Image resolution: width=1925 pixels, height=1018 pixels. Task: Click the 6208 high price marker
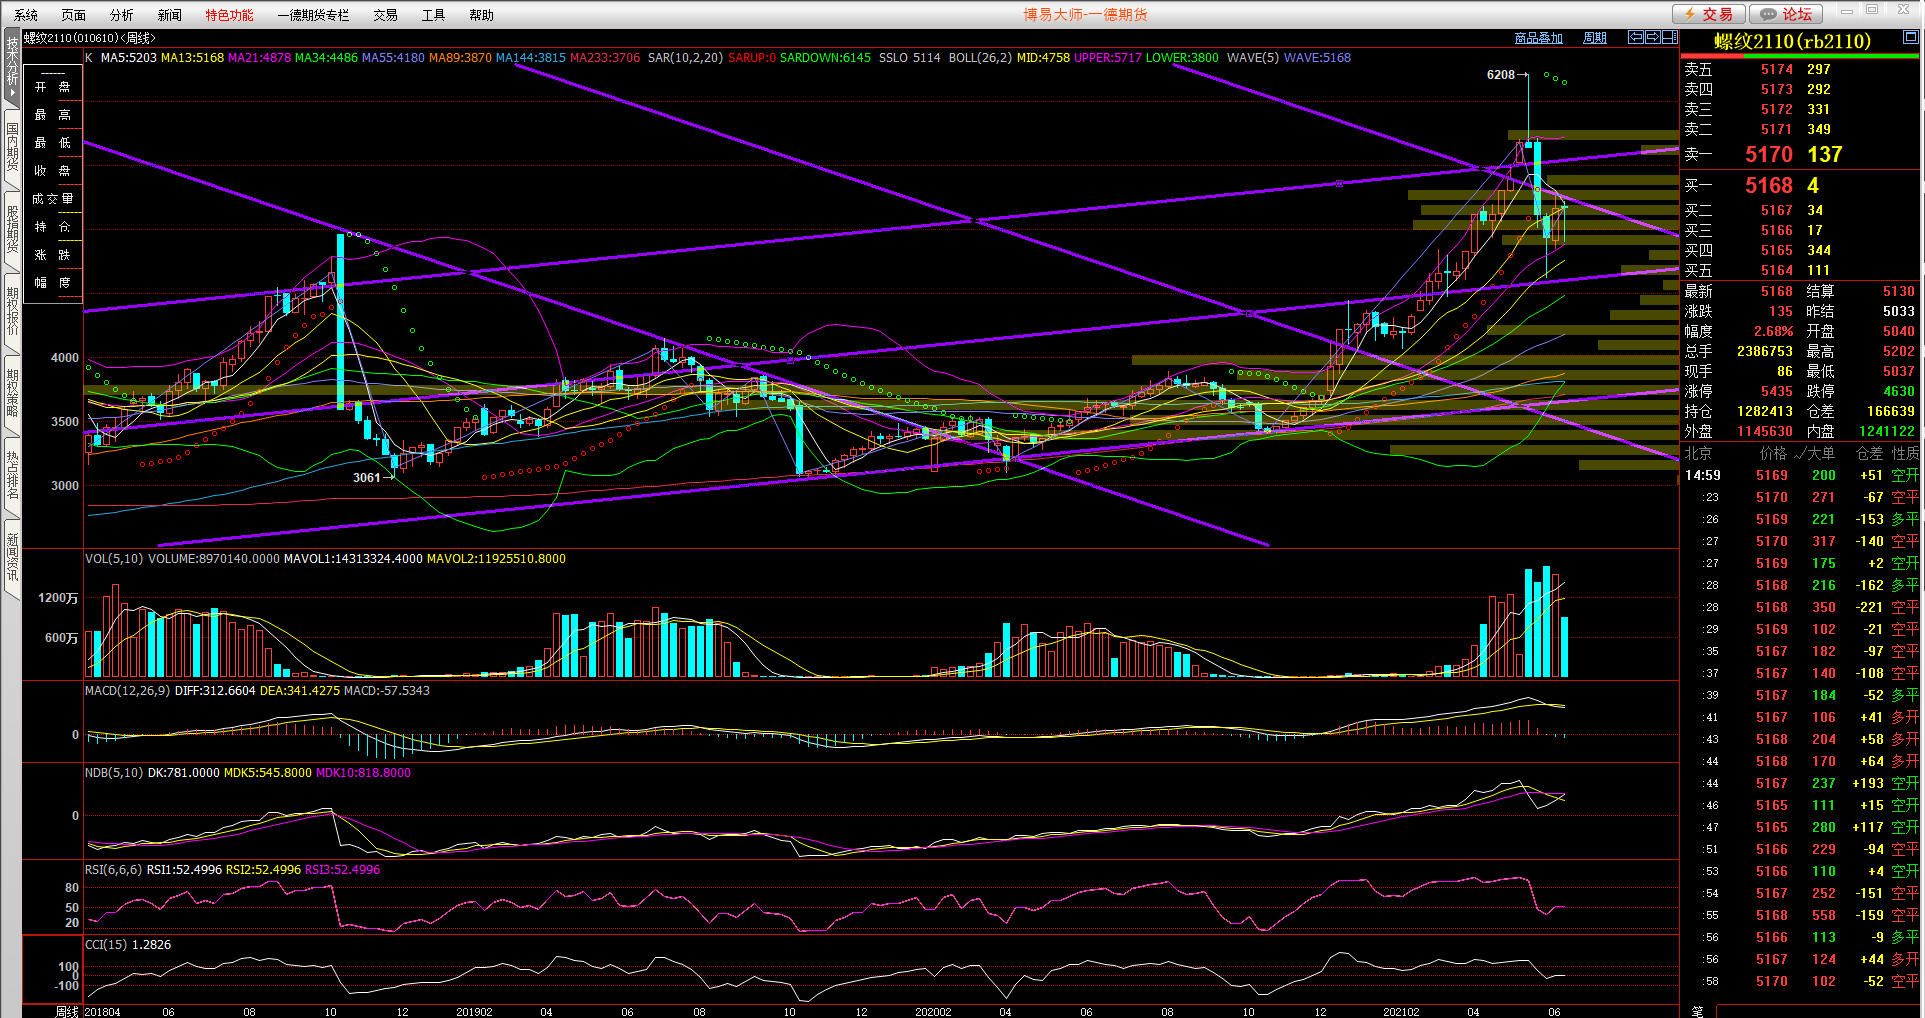(1500, 75)
